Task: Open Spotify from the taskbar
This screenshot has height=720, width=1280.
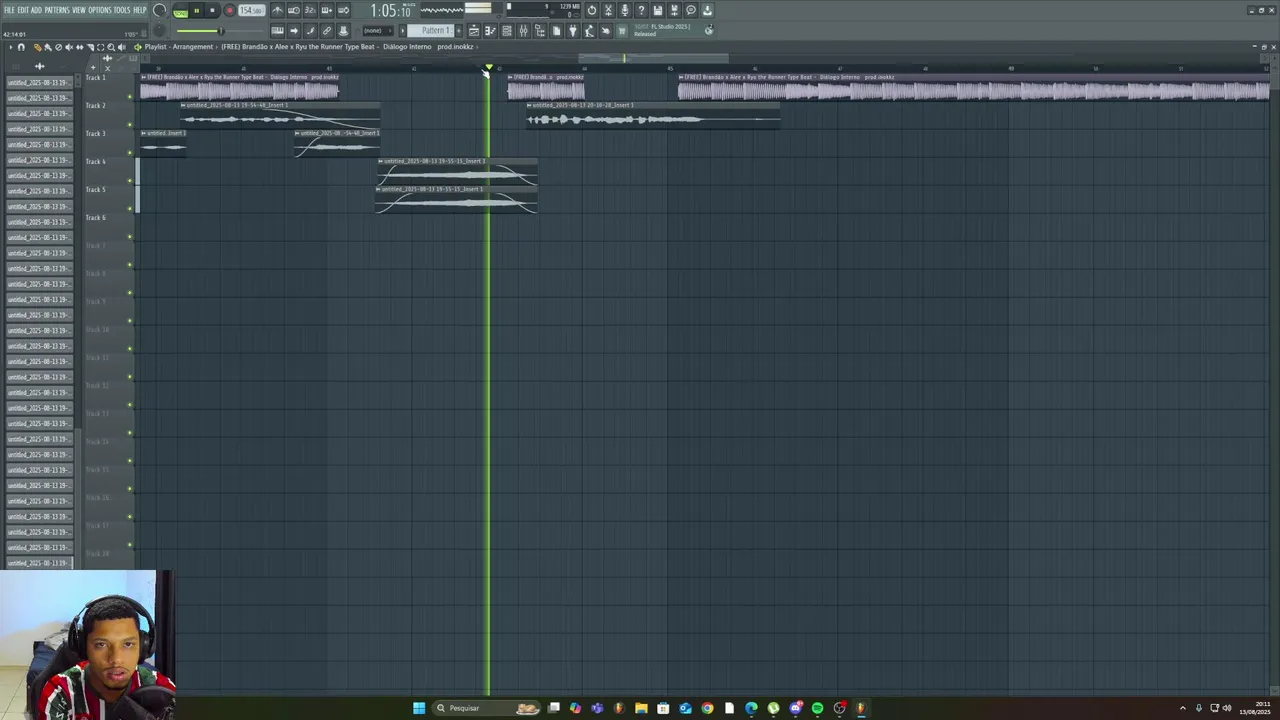Action: (817, 708)
